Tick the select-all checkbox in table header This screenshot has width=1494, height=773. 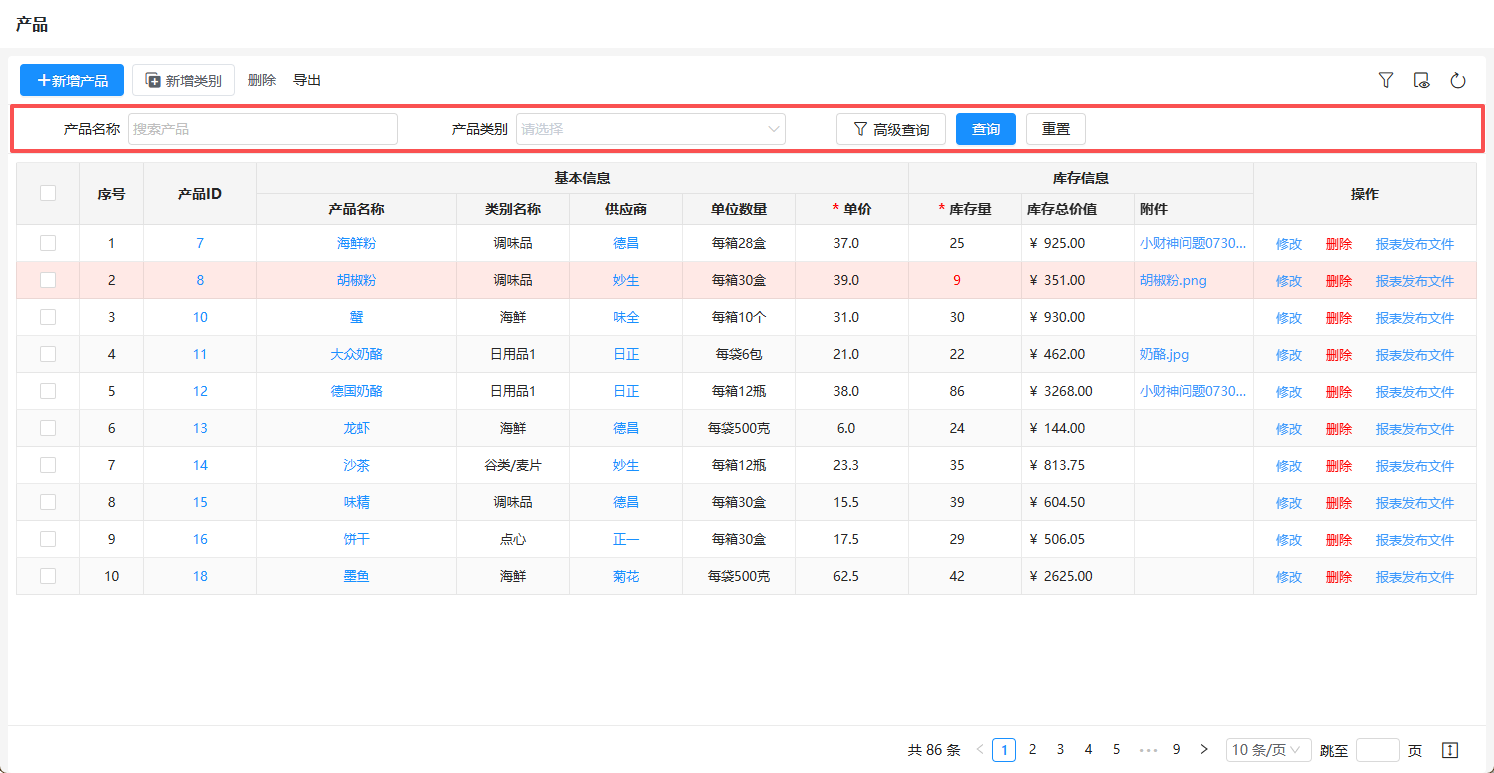coord(48,193)
